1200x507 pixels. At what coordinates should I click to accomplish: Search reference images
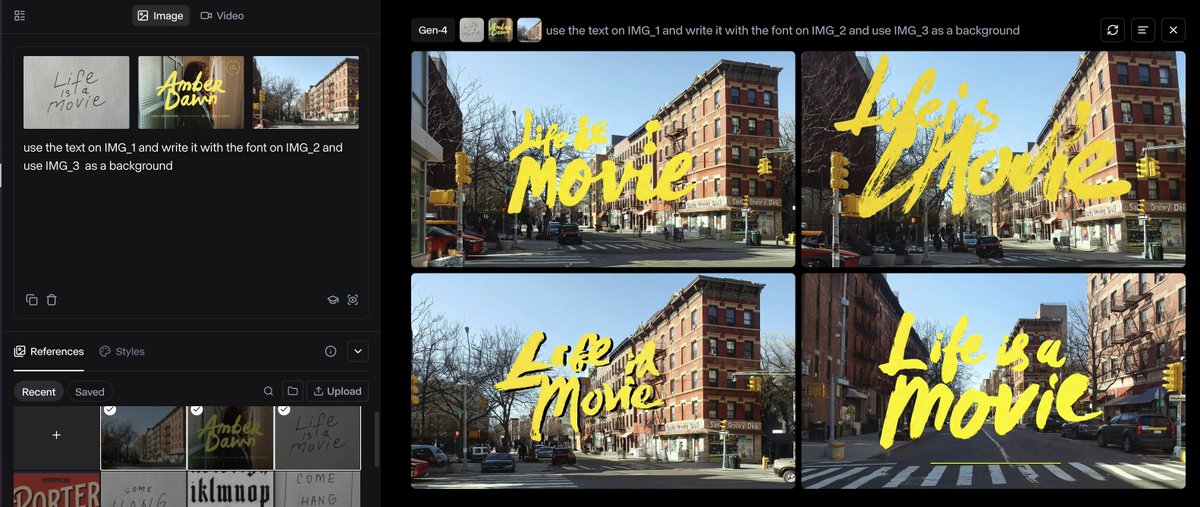(268, 392)
